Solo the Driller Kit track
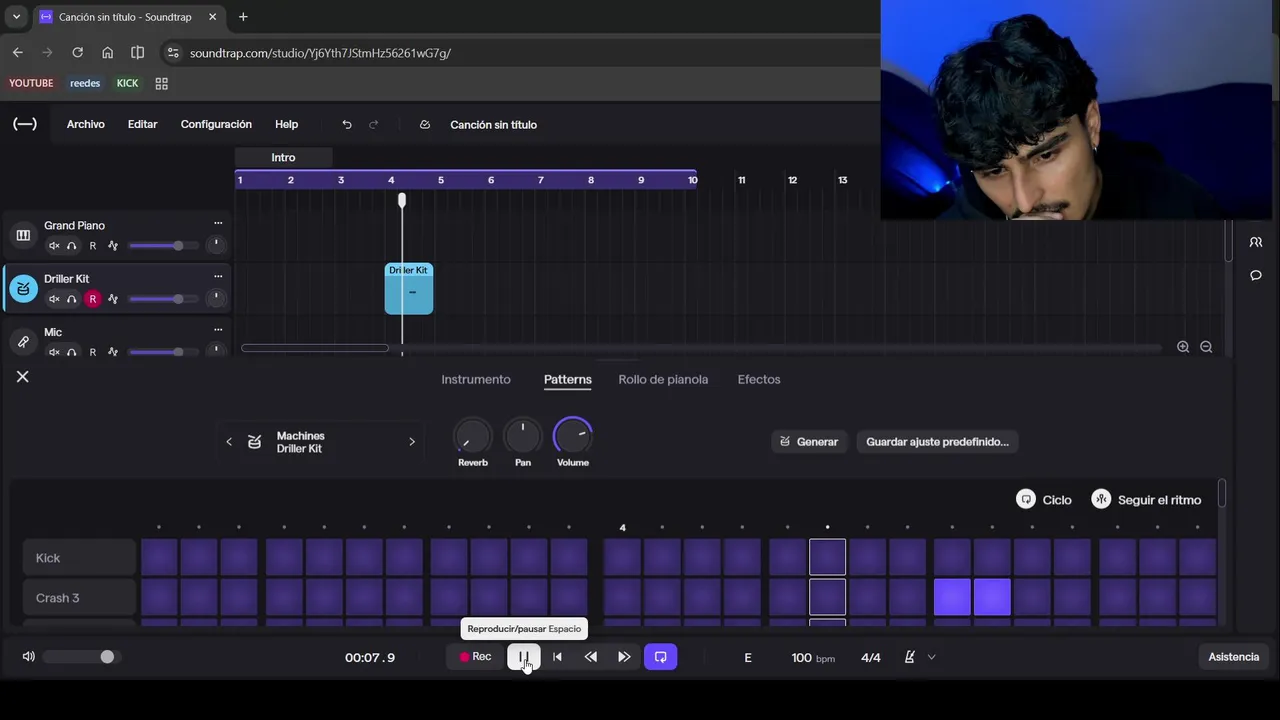 point(72,299)
